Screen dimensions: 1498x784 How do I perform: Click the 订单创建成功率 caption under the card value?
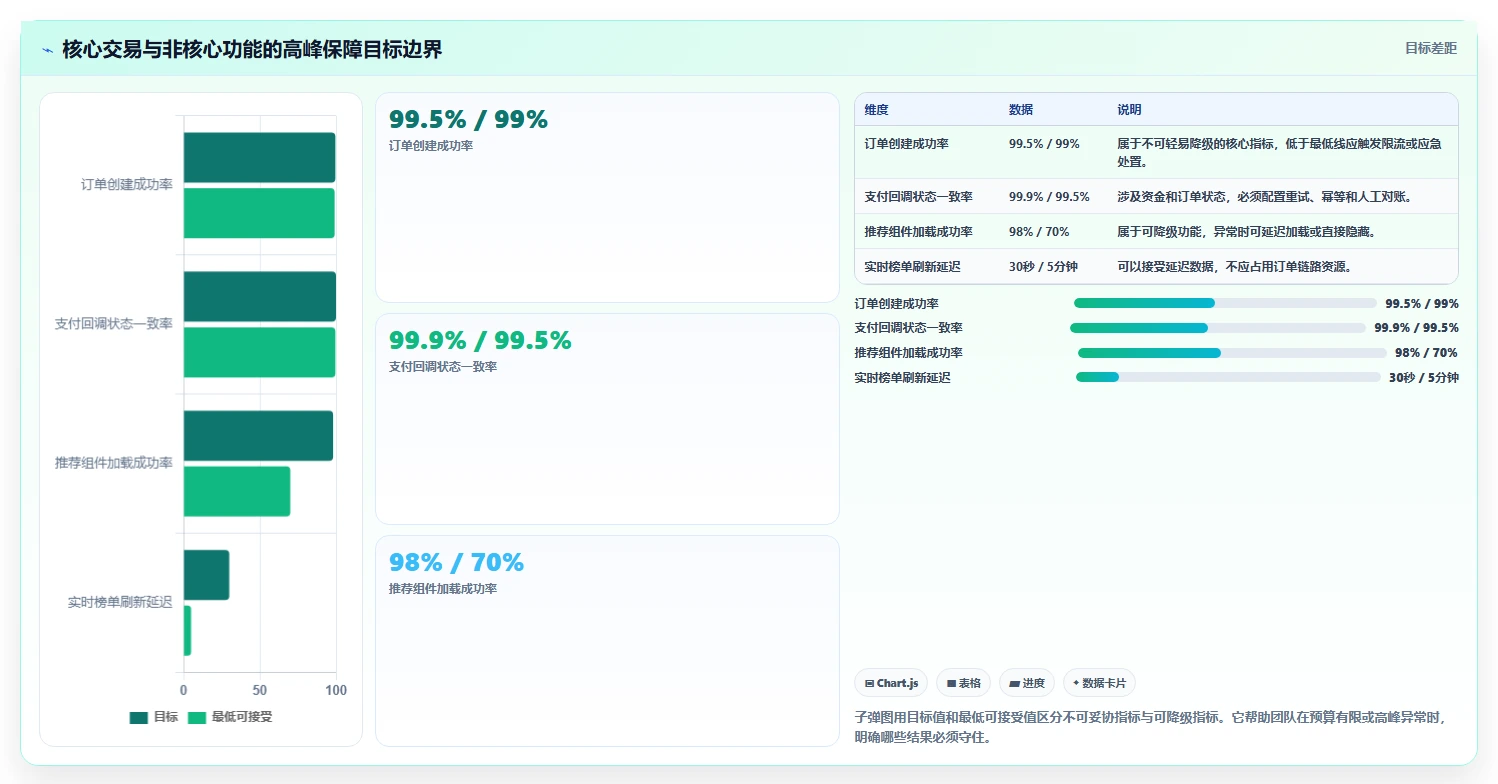coord(431,146)
